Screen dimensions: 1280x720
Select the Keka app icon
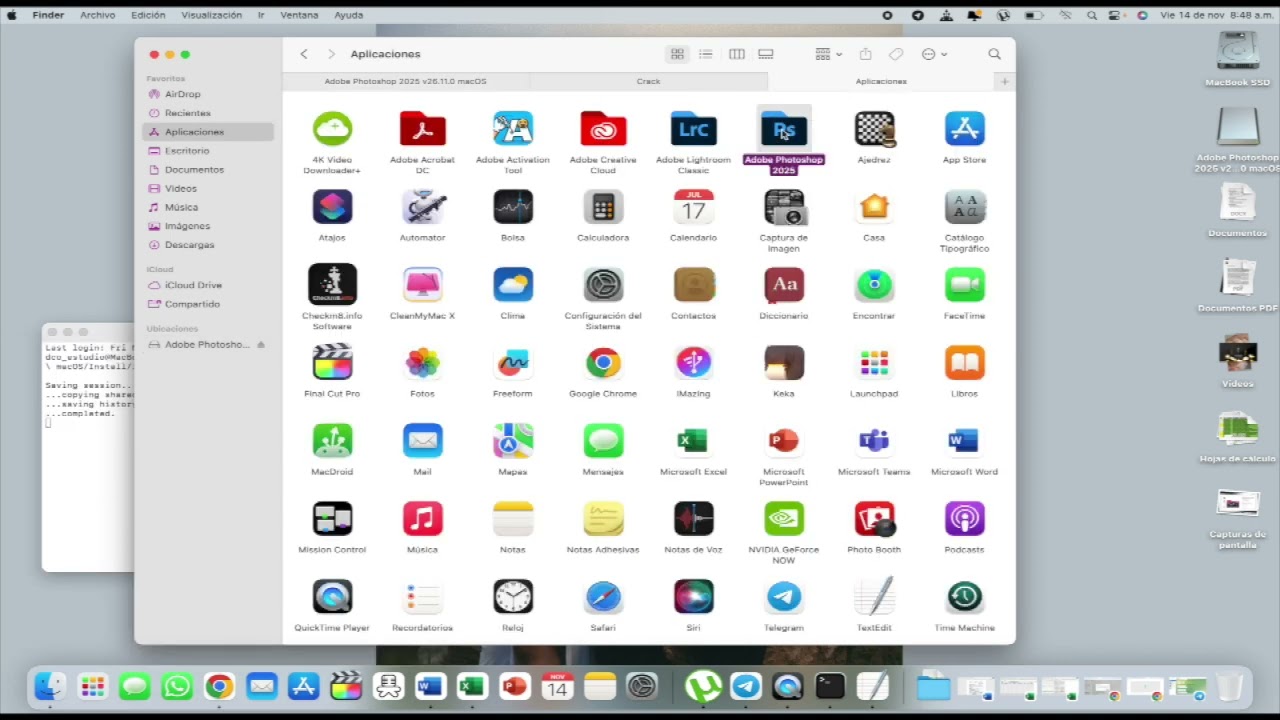click(x=783, y=363)
